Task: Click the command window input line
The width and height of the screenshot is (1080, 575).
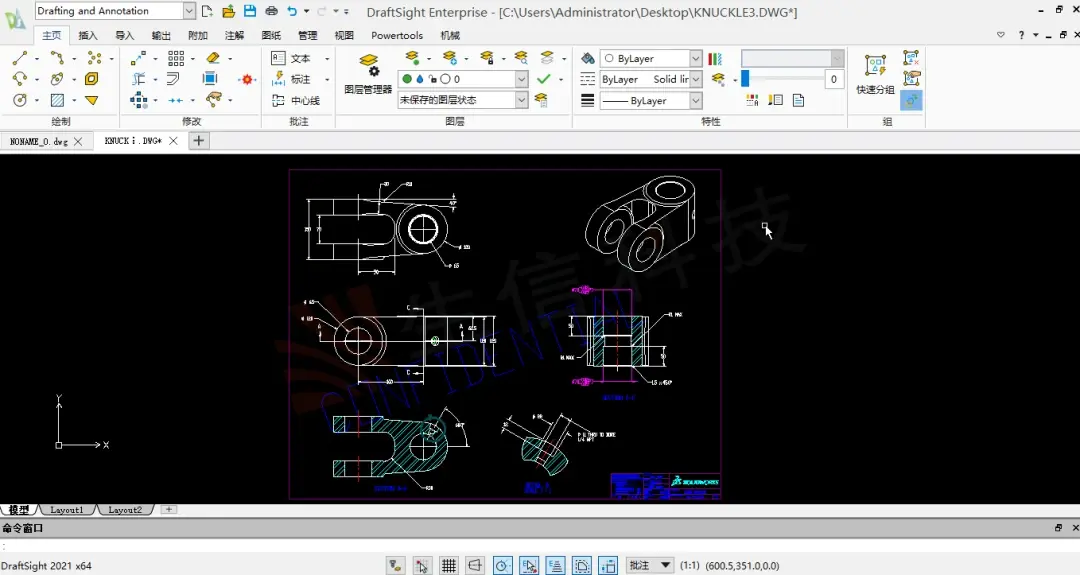Action: [540, 545]
